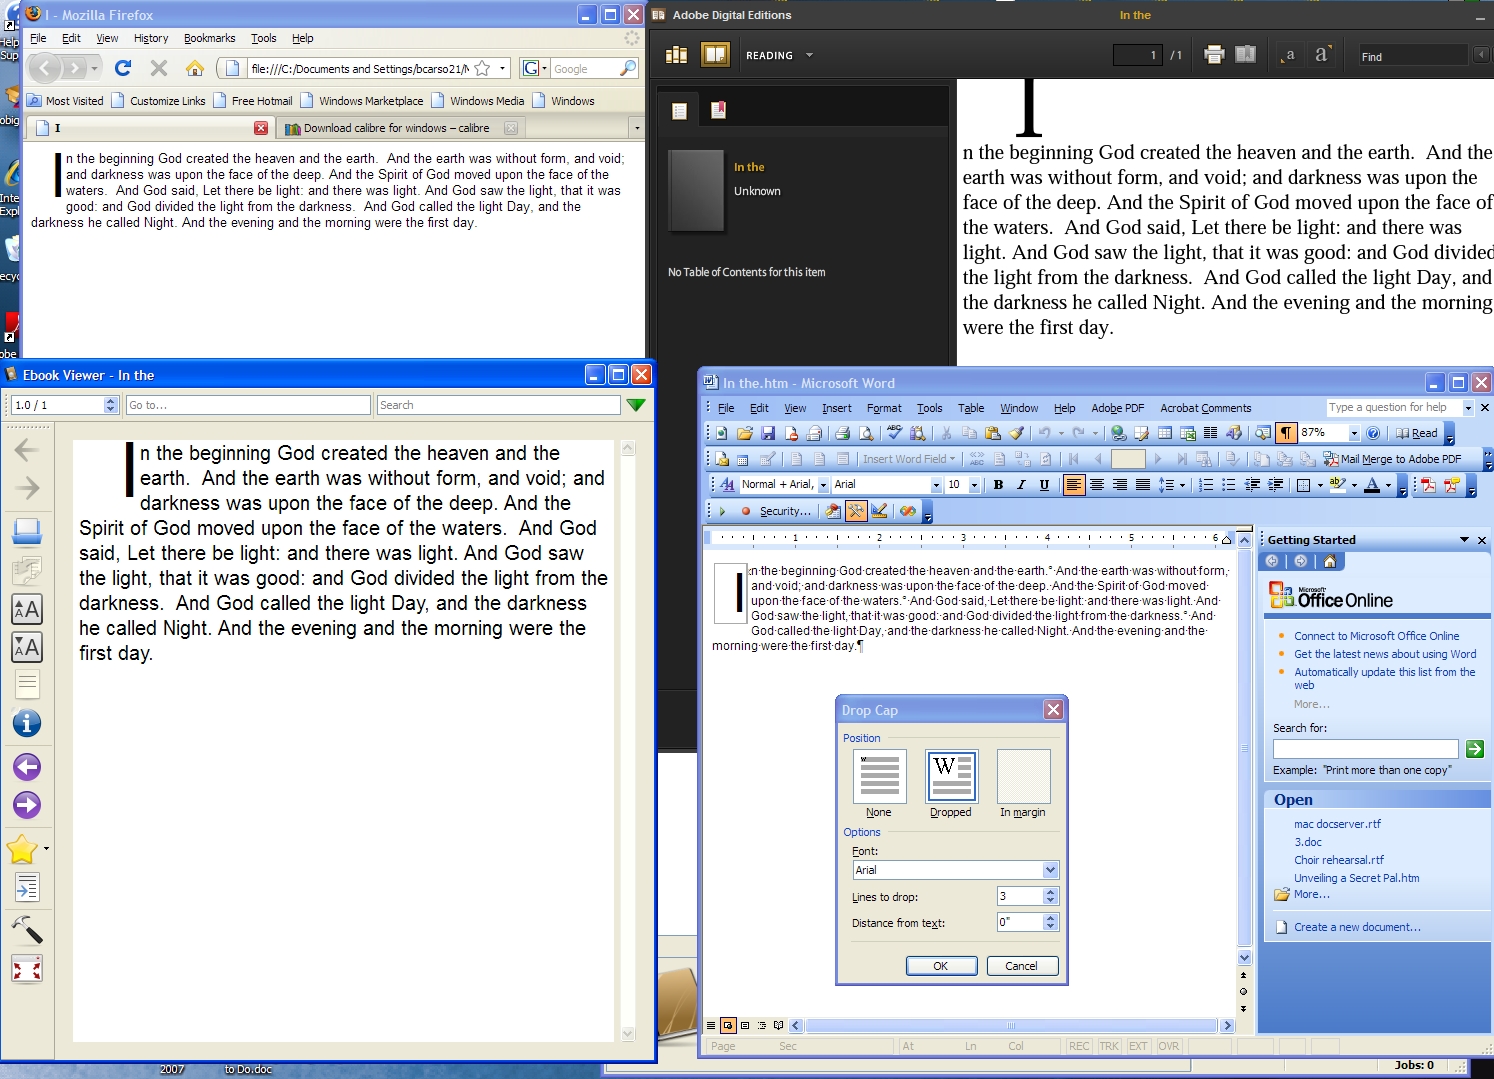Click Cancel in the Drop Cap dialog

pos(1022,966)
